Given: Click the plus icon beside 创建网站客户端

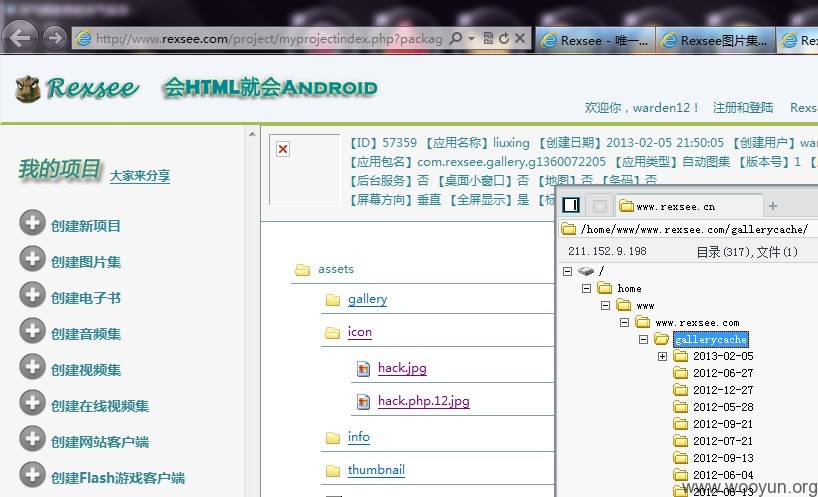Looking at the screenshot, I should pyautogui.click(x=32, y=439).
